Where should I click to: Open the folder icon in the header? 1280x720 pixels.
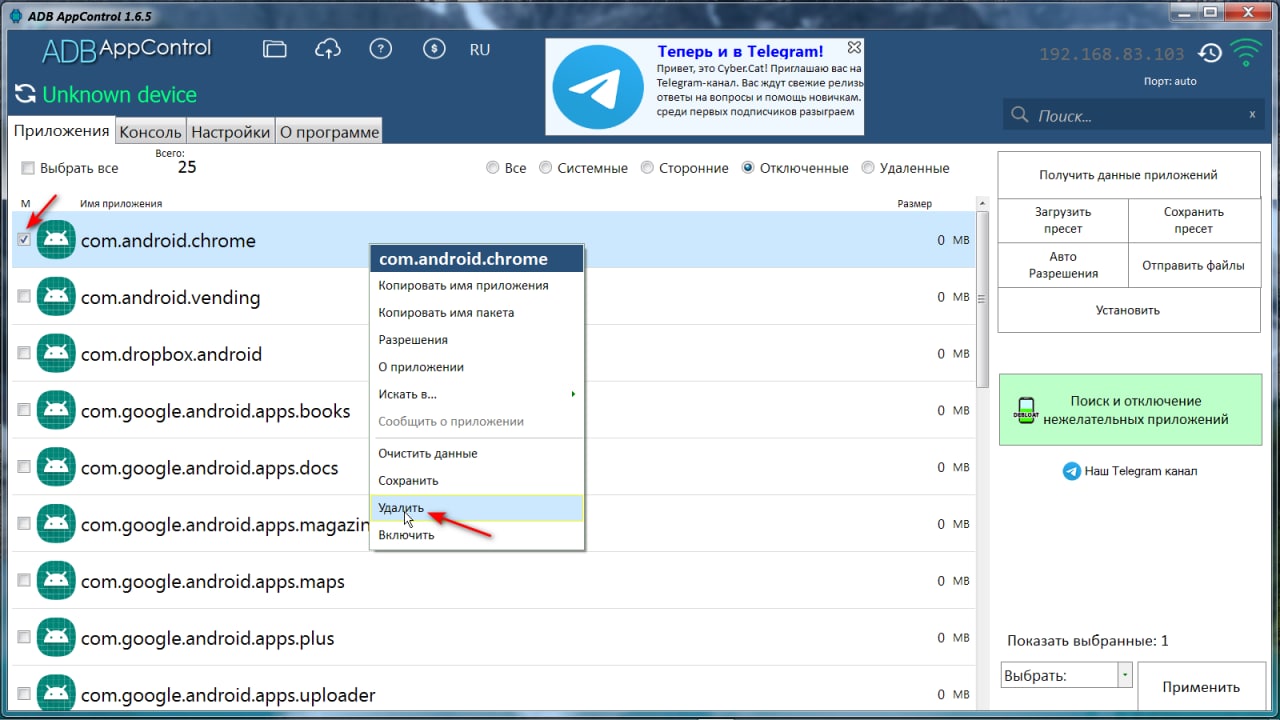pos(275,49)
